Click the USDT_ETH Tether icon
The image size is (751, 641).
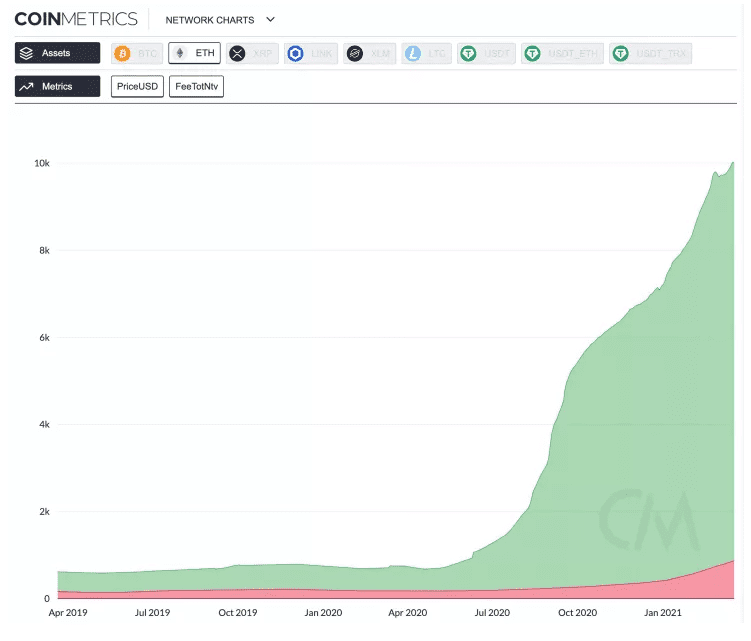pyautogui.click(x=533, y=53)
